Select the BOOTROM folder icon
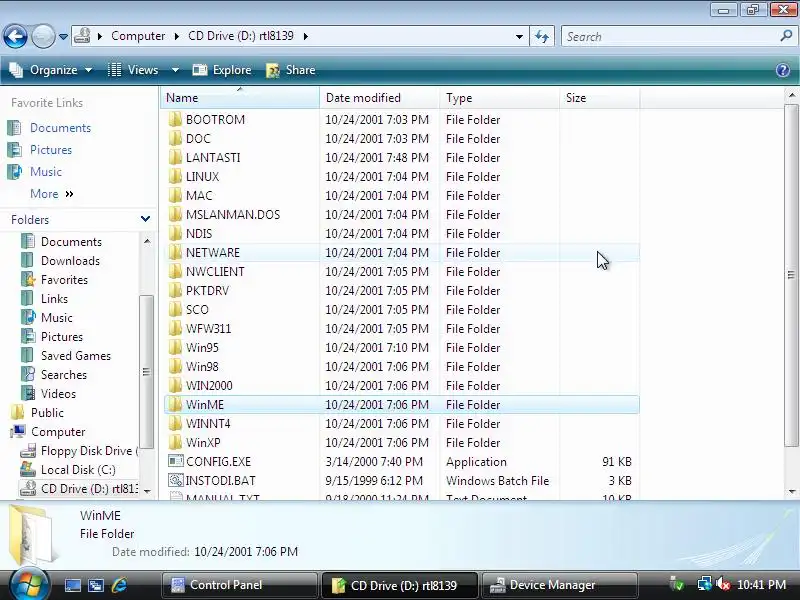This screenshot has width=800, height=600. tap(175, 119)
